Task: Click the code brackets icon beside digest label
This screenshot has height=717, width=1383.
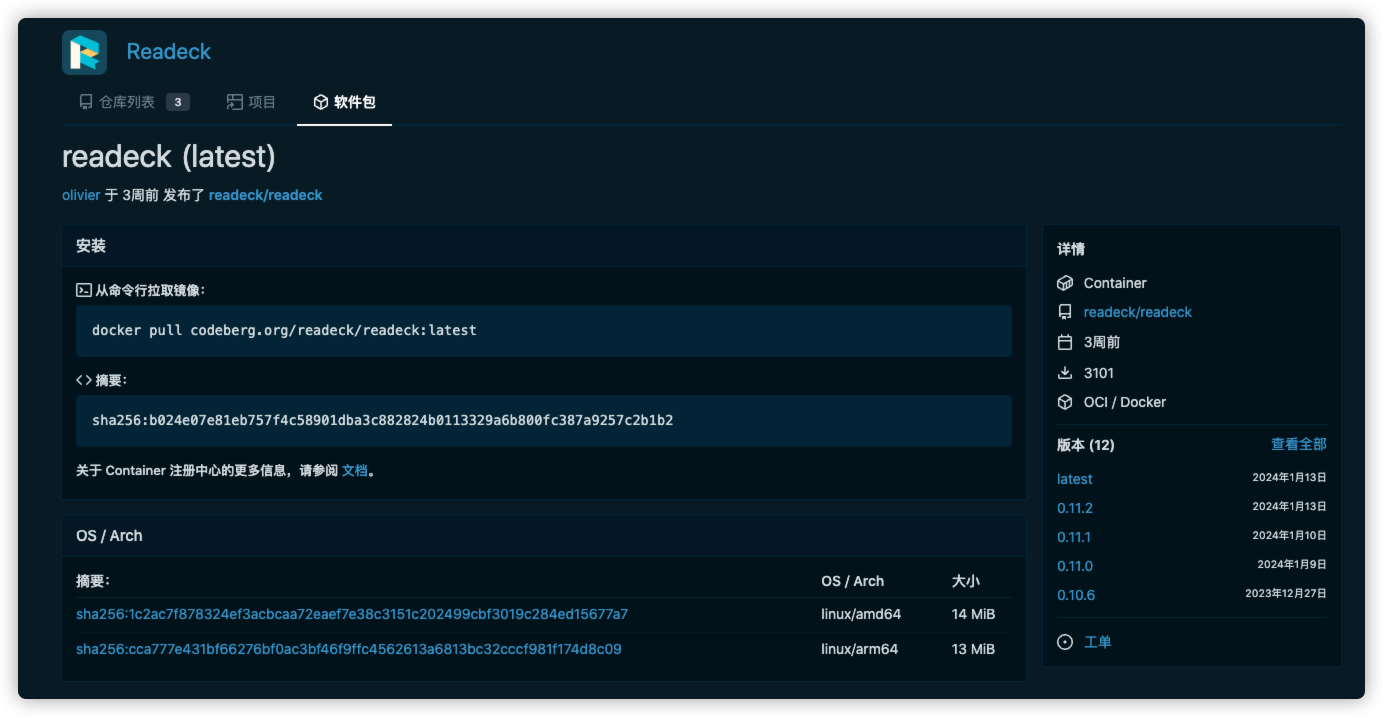Action: pos(84,380)
